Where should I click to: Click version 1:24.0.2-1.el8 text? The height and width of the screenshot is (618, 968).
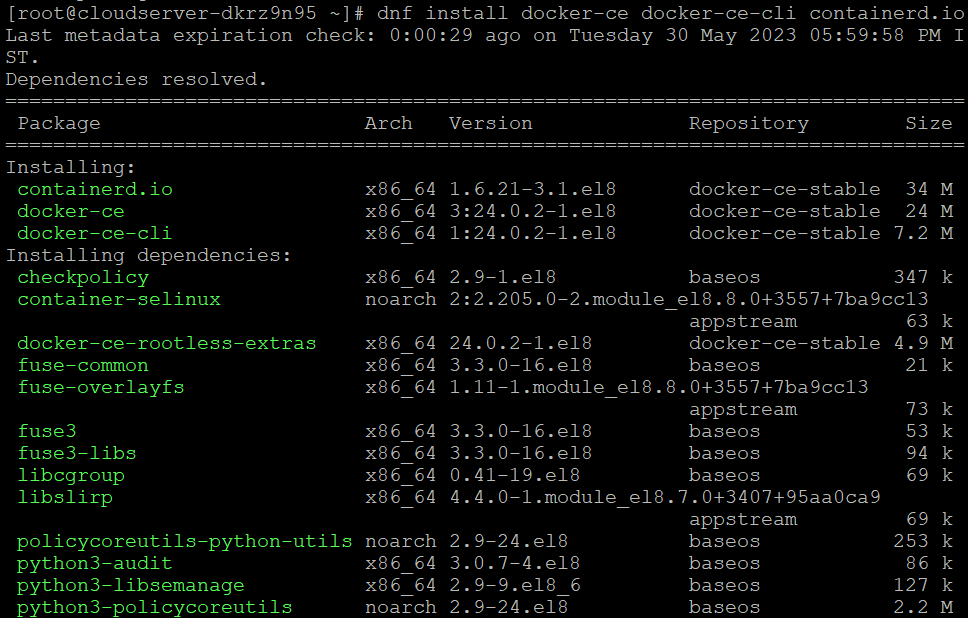point(533,233)
